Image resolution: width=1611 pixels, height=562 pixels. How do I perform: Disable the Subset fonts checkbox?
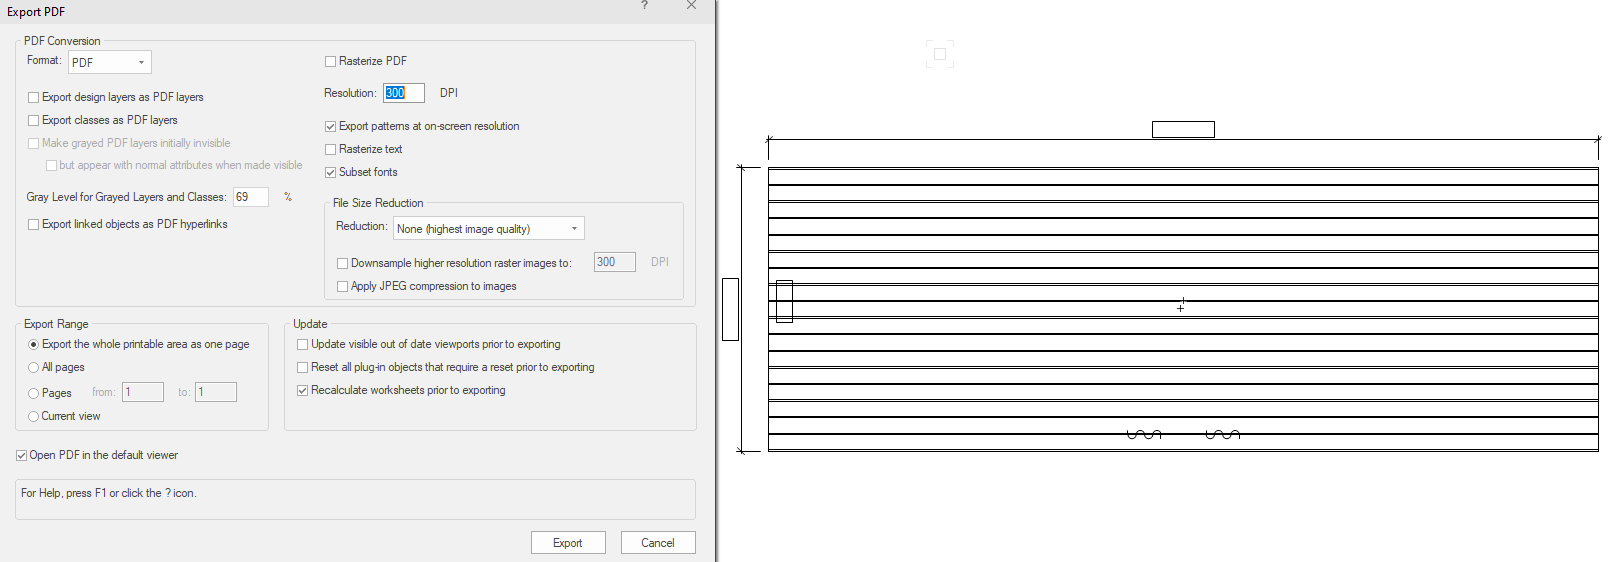331,173
